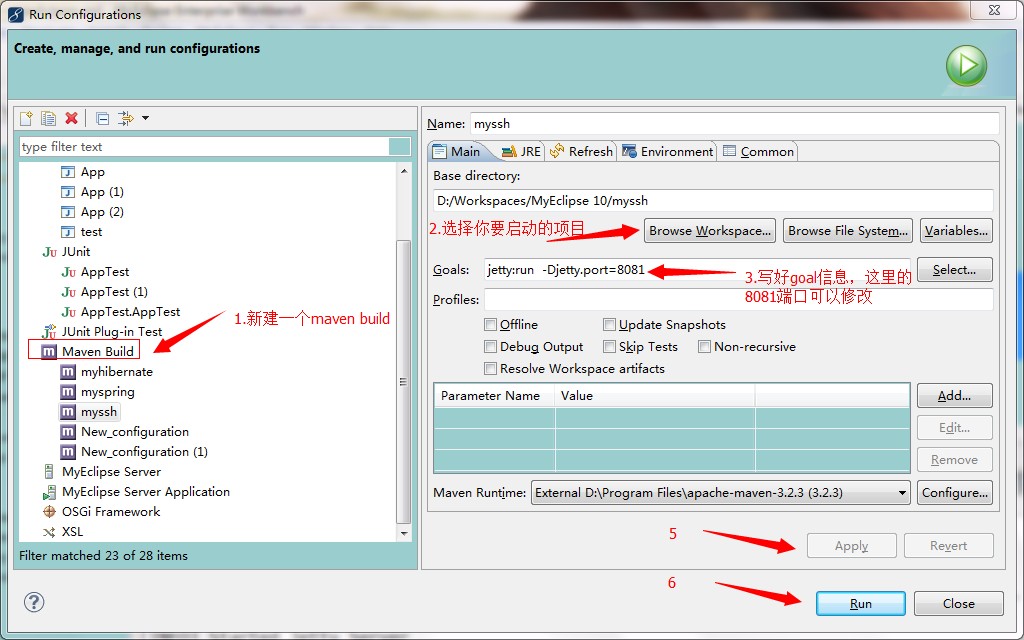This screenshot has height=640, width=1024.
Task: Create a new launch configuration
Action: pos(26,118)
